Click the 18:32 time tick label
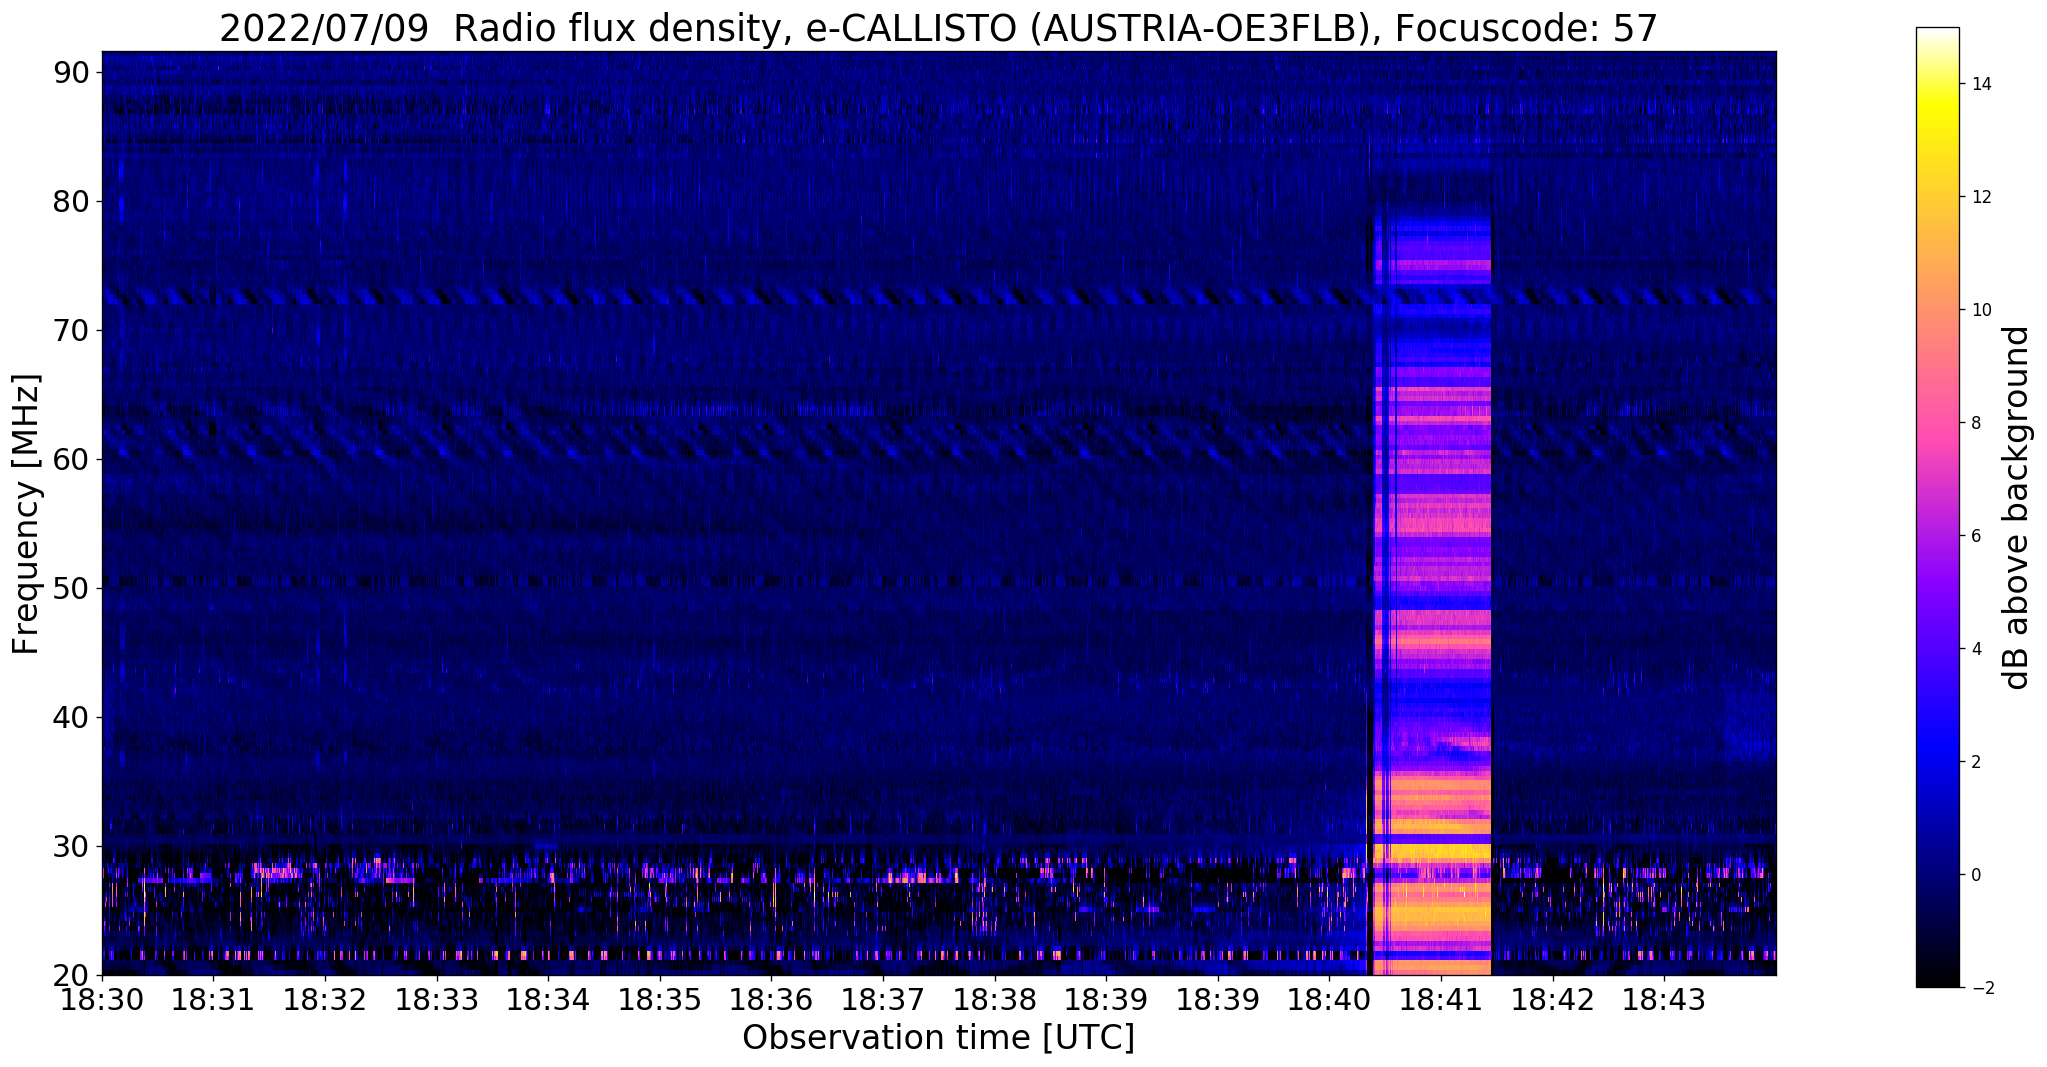This screenshot has width=2047, height=1067. (325, 999)
